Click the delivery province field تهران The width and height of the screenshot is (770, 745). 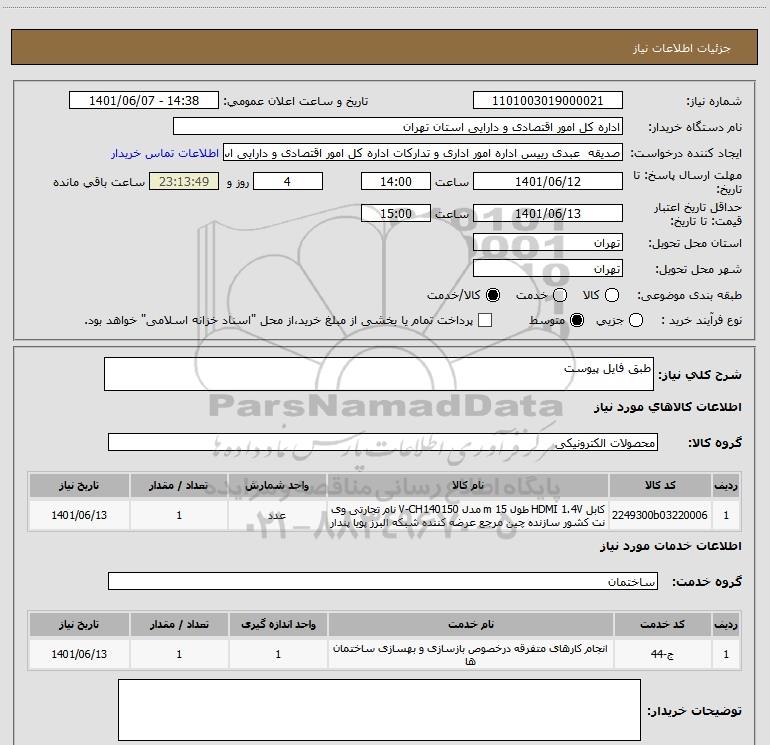coord(548,242)
